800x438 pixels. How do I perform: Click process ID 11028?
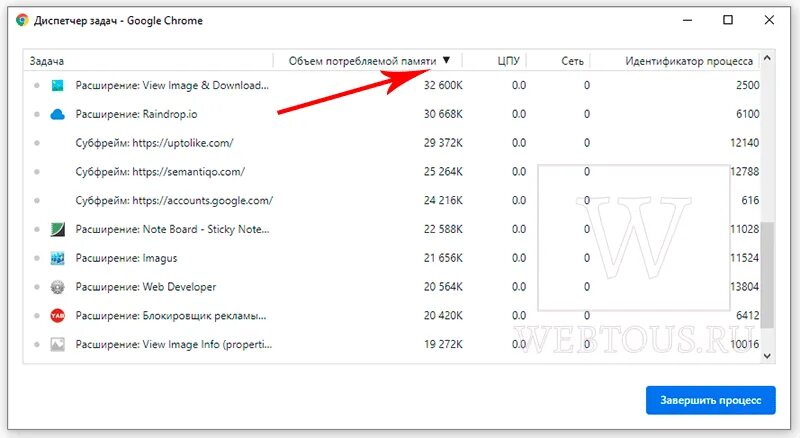click(744, 229)
